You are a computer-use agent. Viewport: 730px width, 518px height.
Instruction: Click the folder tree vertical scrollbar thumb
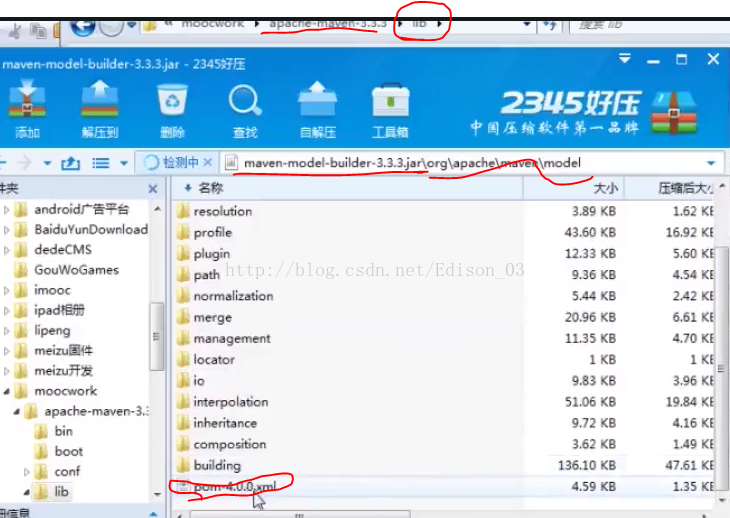pos(157,336)
